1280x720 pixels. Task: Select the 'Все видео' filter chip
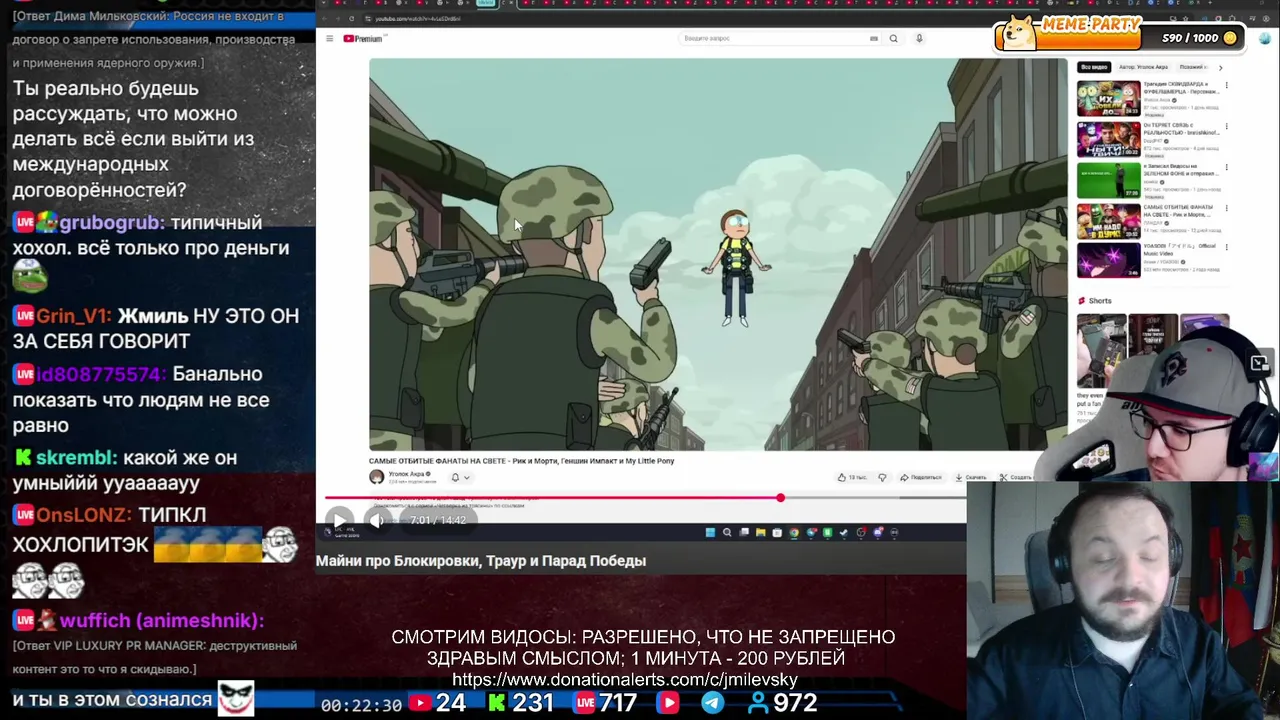pos(1094,67)
